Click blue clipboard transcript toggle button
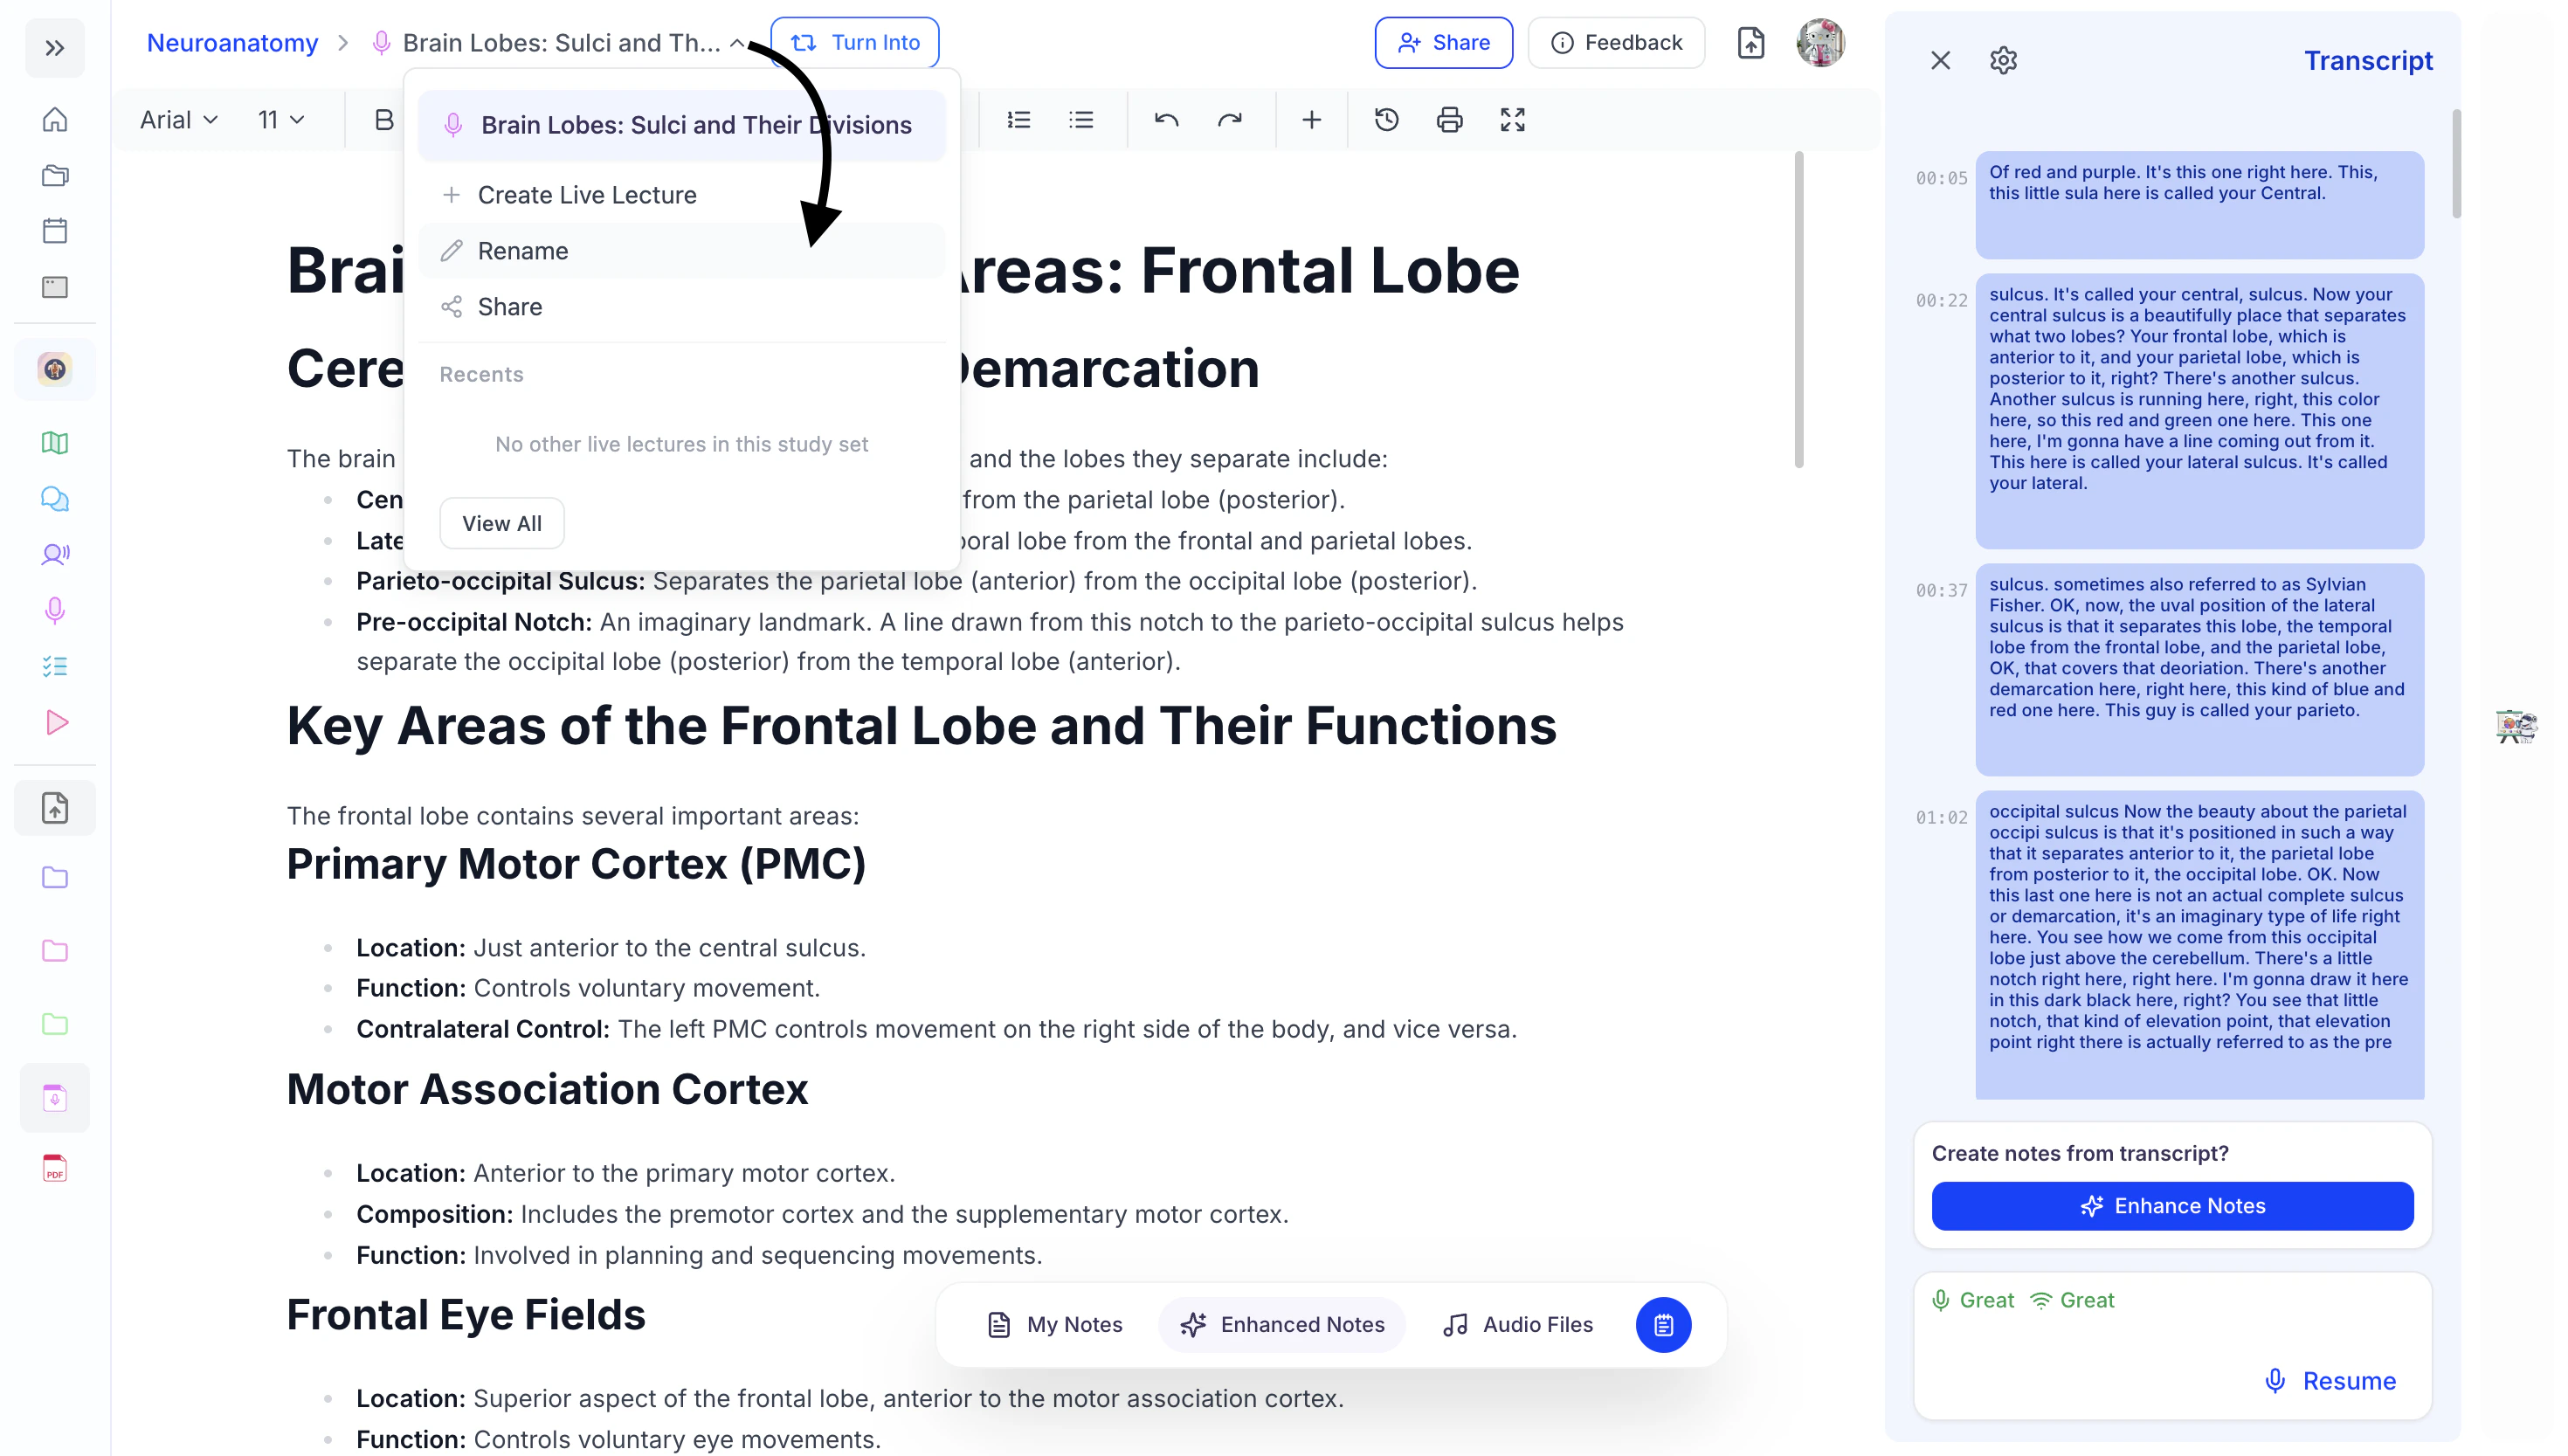This screenshot has width=2568, height=1456. pyautogui.click(x=1663, y=1325)
